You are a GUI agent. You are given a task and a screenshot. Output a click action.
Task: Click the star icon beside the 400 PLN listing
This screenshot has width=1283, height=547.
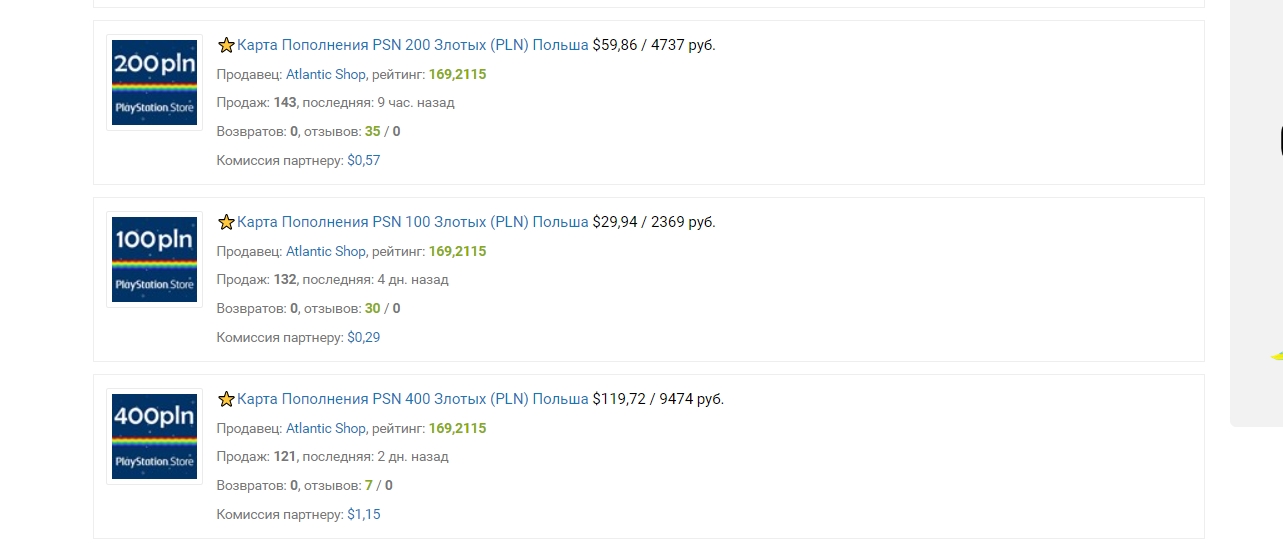(226, 399)
